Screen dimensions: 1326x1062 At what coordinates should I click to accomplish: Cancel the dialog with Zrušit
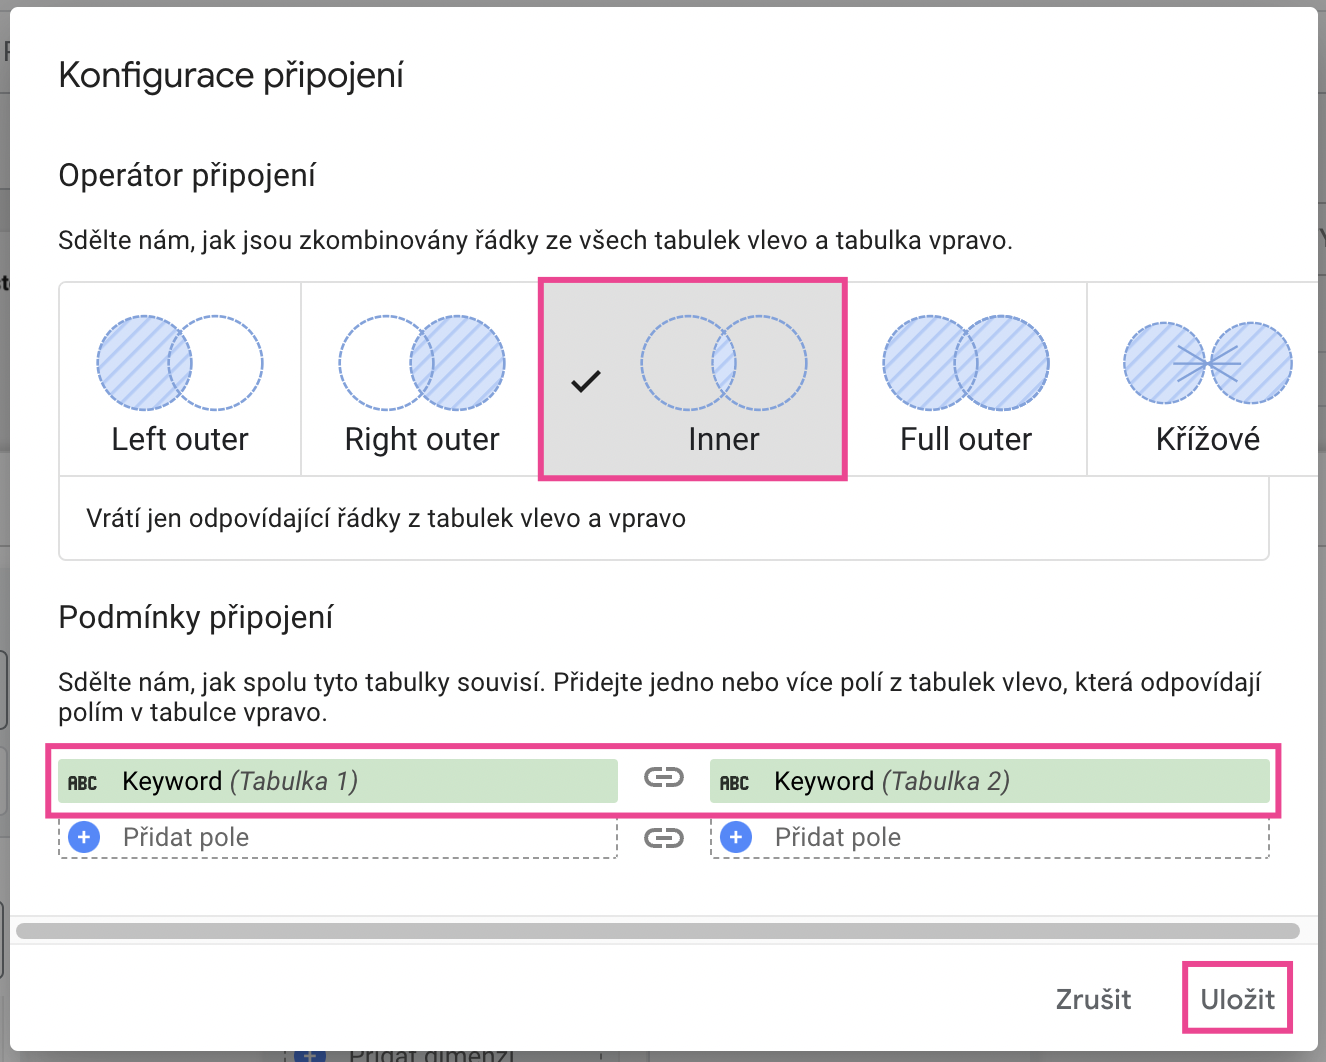[x=1093, y=998]
